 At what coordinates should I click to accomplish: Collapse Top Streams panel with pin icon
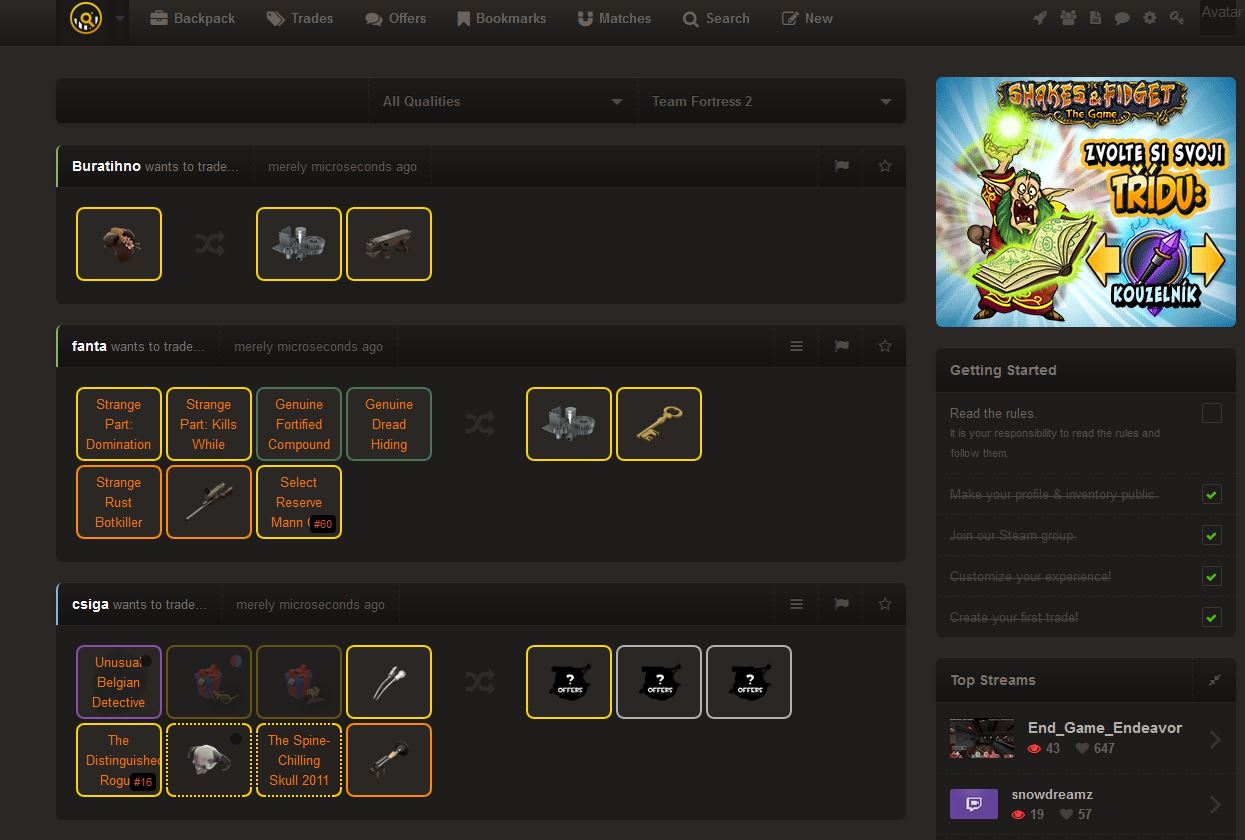(x=1214, y=680)
